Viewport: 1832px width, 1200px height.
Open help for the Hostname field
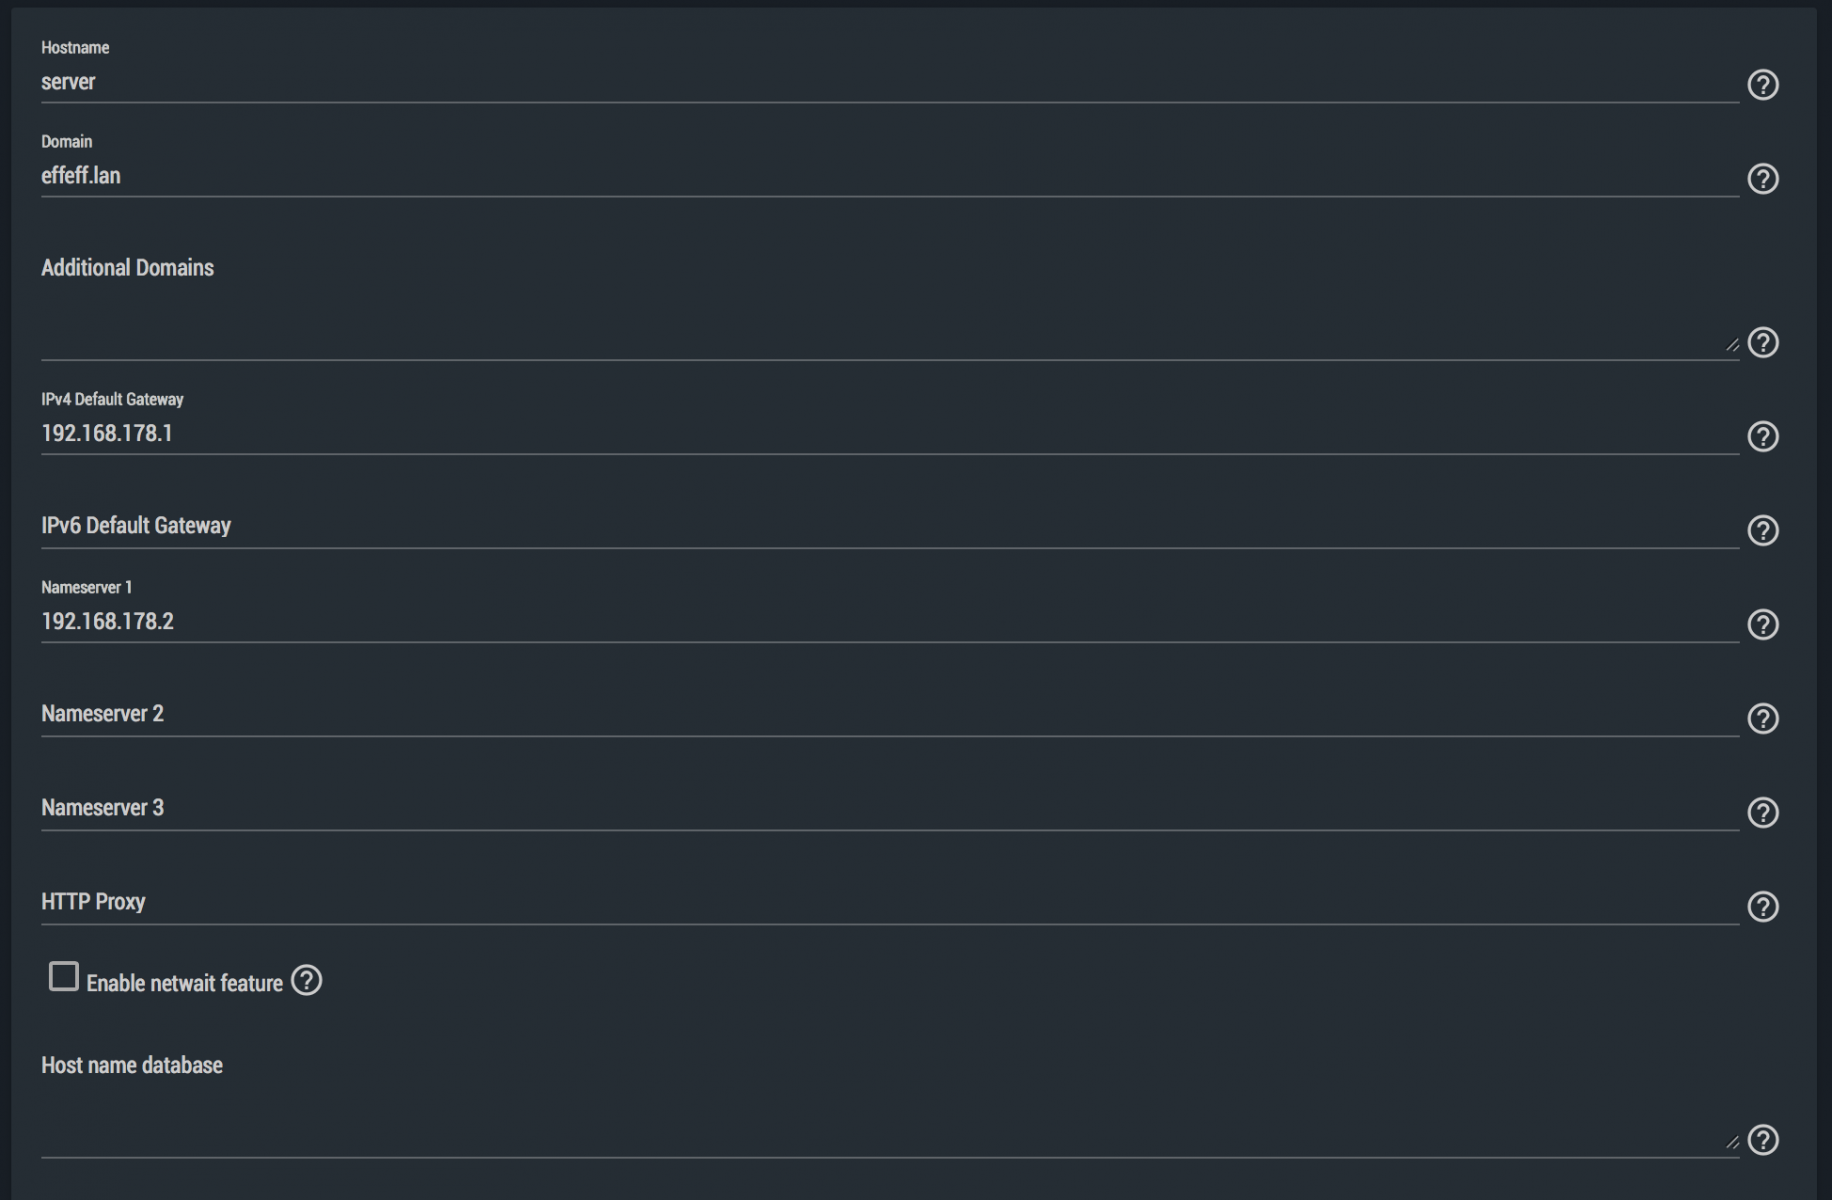click(1762, 85)
